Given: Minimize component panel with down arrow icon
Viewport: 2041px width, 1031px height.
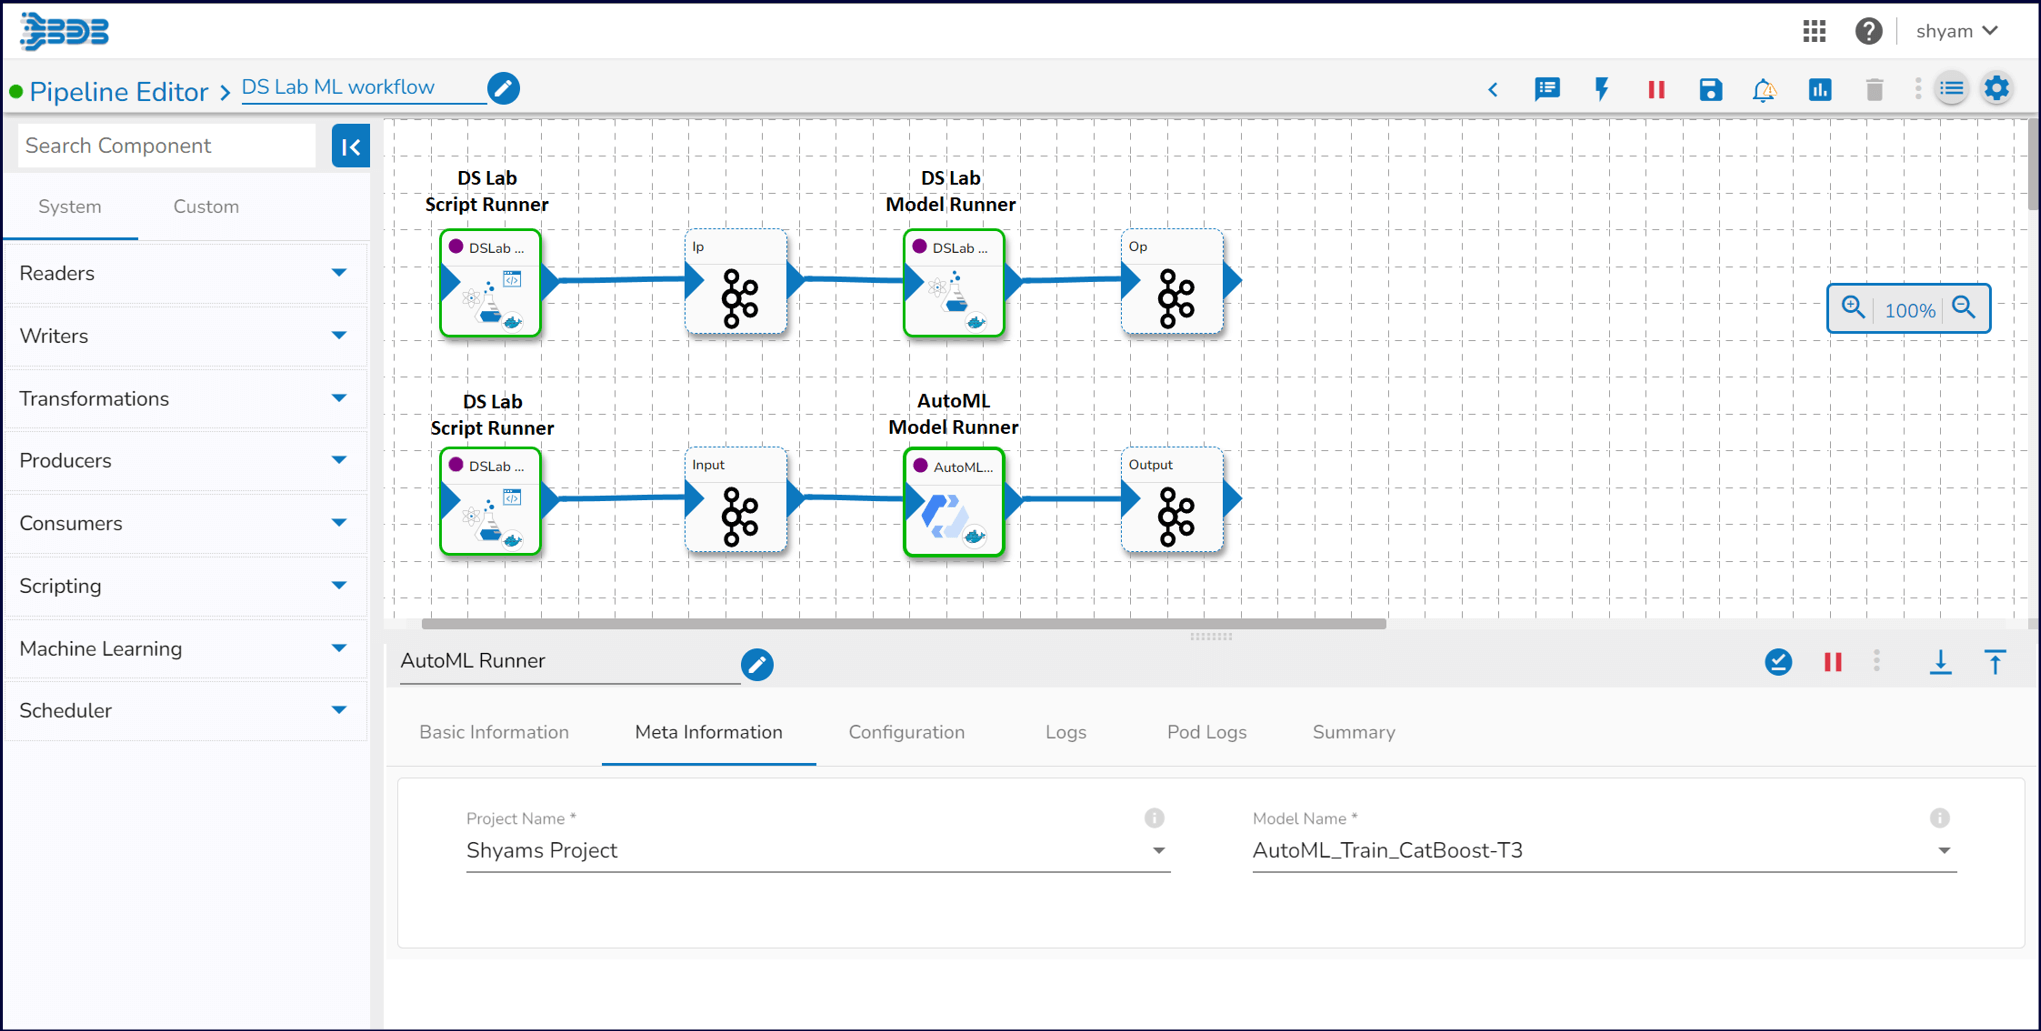Looking at the screenshot, I should (x=1941, y=662).
